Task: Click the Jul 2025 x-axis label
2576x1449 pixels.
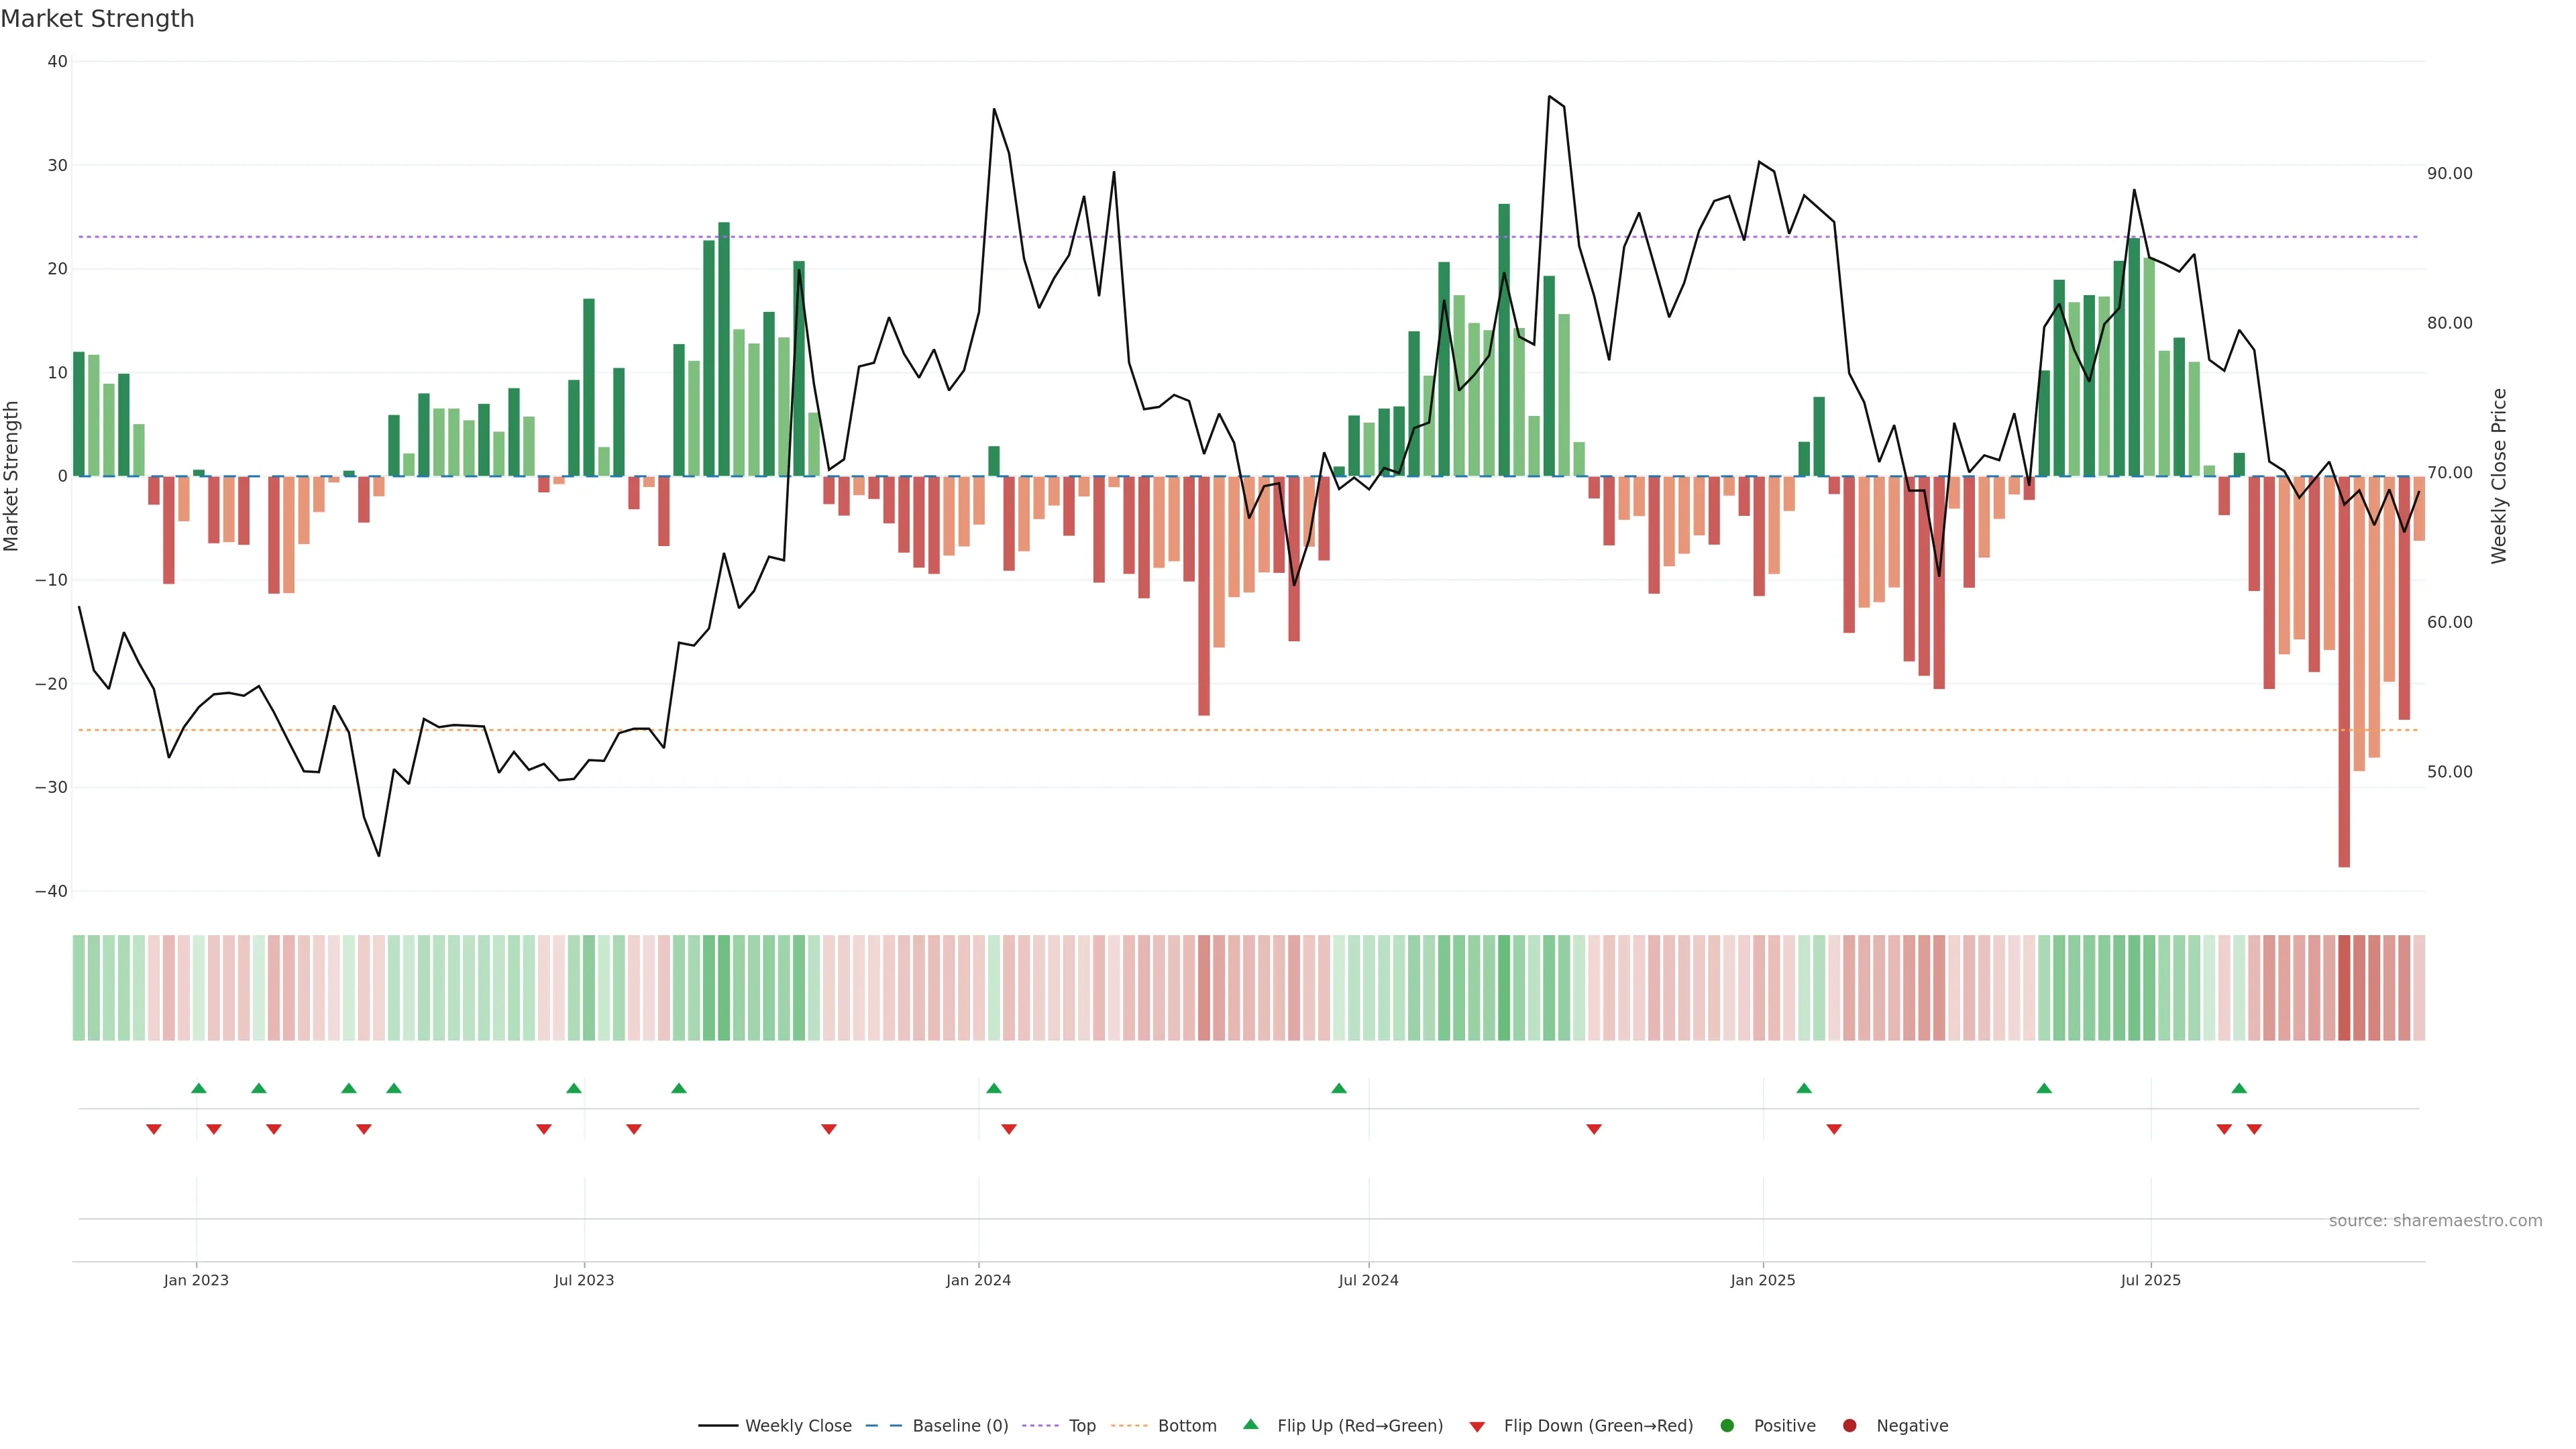Action: coord(2150,1280)
